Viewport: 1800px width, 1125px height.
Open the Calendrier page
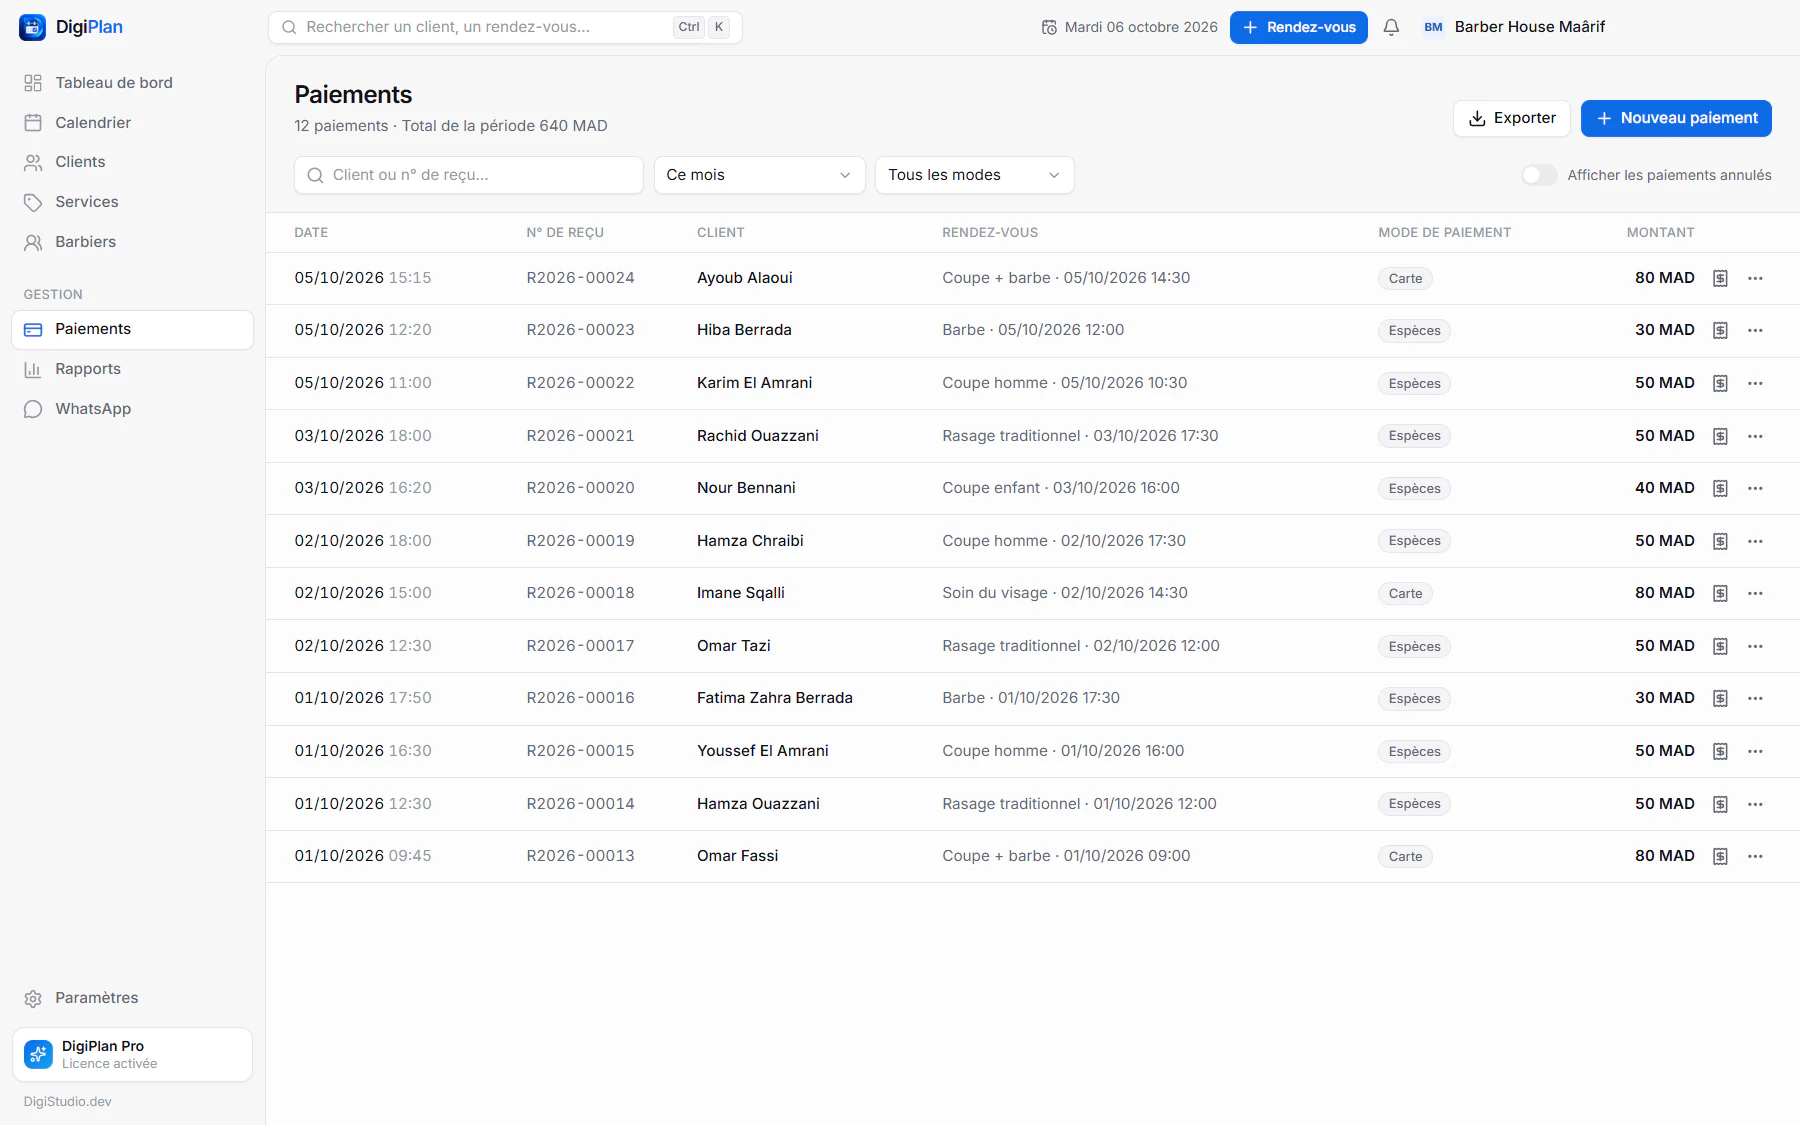coord(132,123)
